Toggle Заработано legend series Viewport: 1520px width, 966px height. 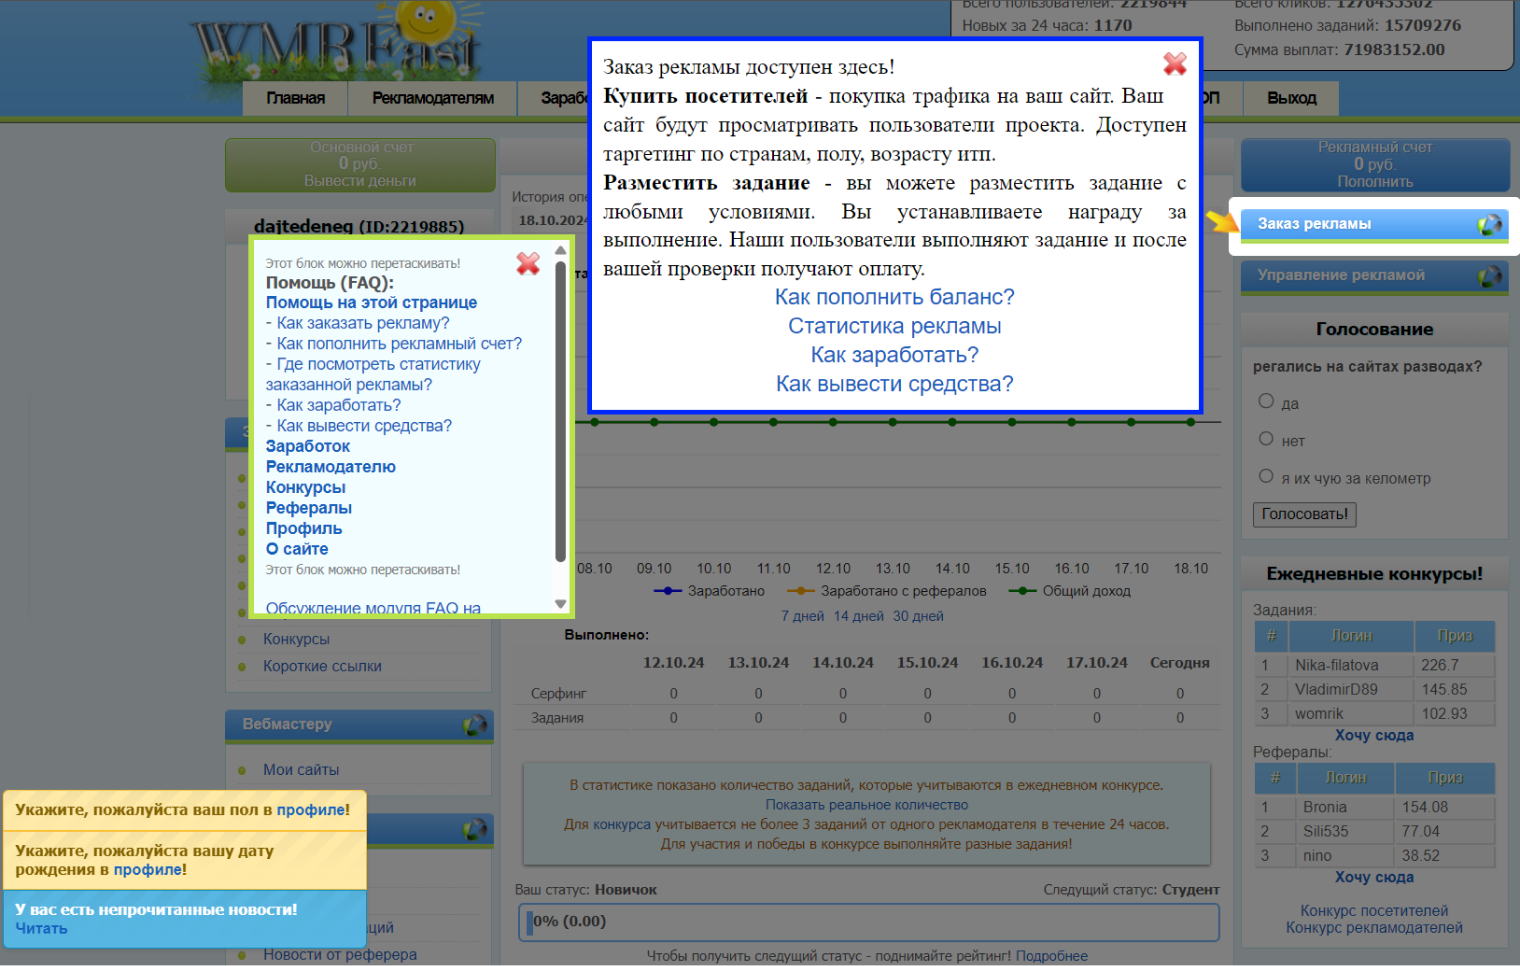[709, 591]
